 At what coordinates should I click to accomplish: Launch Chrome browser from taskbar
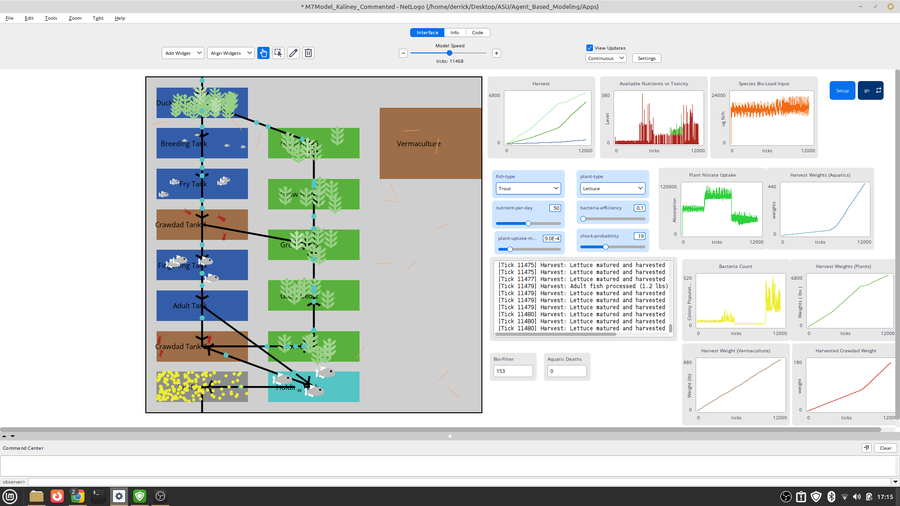77,496
